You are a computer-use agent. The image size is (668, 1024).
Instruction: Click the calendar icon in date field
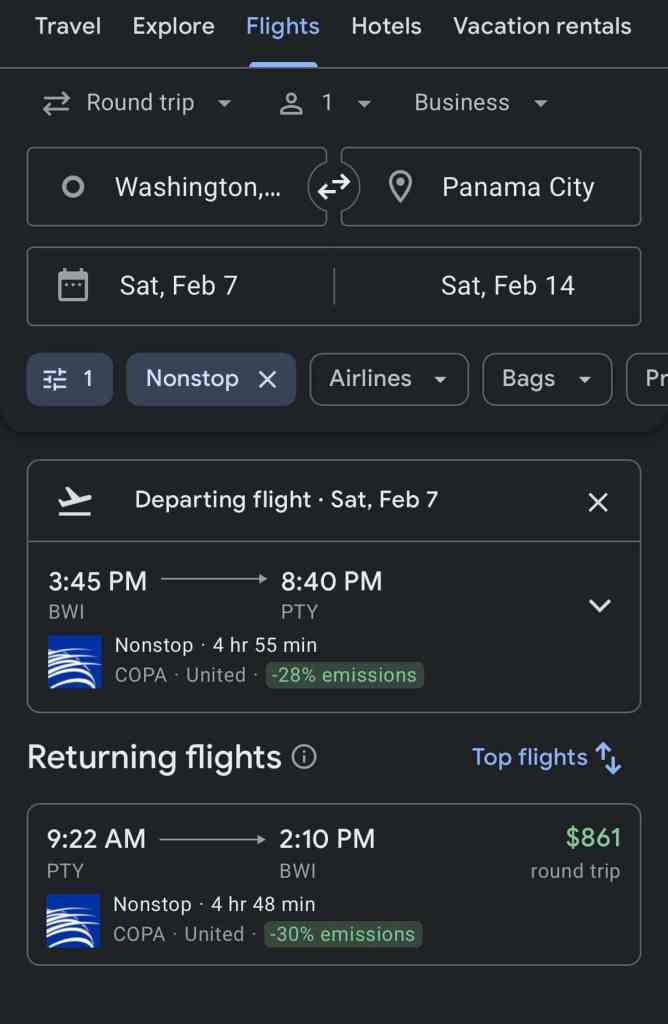(73, 286)
